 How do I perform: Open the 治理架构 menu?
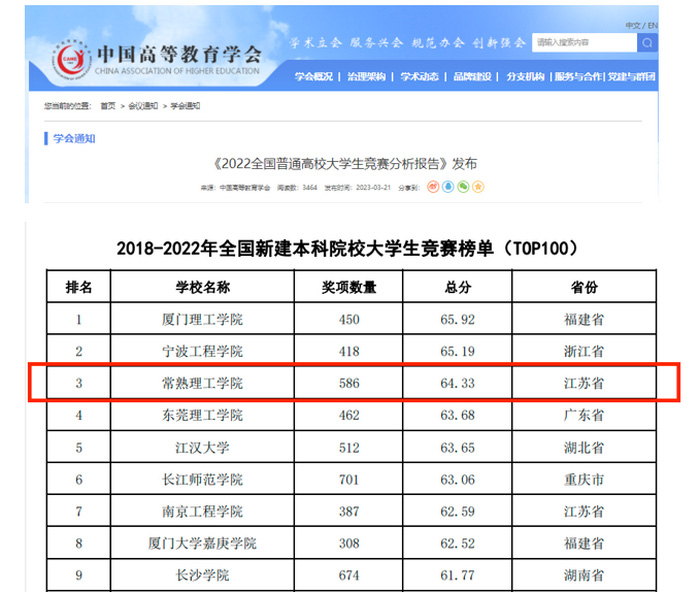(366, 77)
